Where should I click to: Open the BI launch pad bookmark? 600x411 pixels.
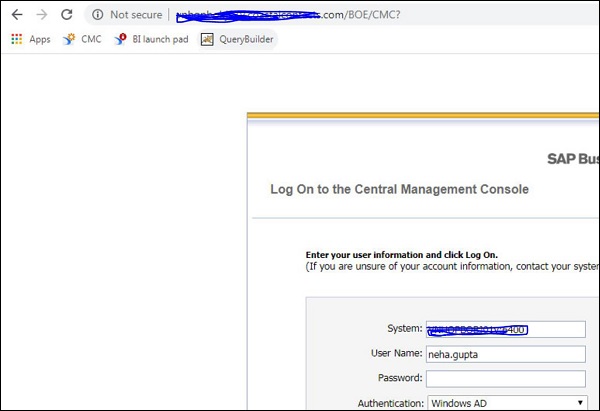pos(152,40)
